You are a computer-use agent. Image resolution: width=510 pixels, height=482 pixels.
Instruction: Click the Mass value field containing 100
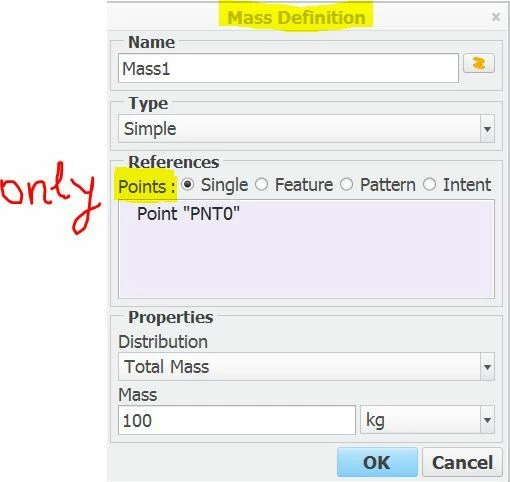pos(237,420)
